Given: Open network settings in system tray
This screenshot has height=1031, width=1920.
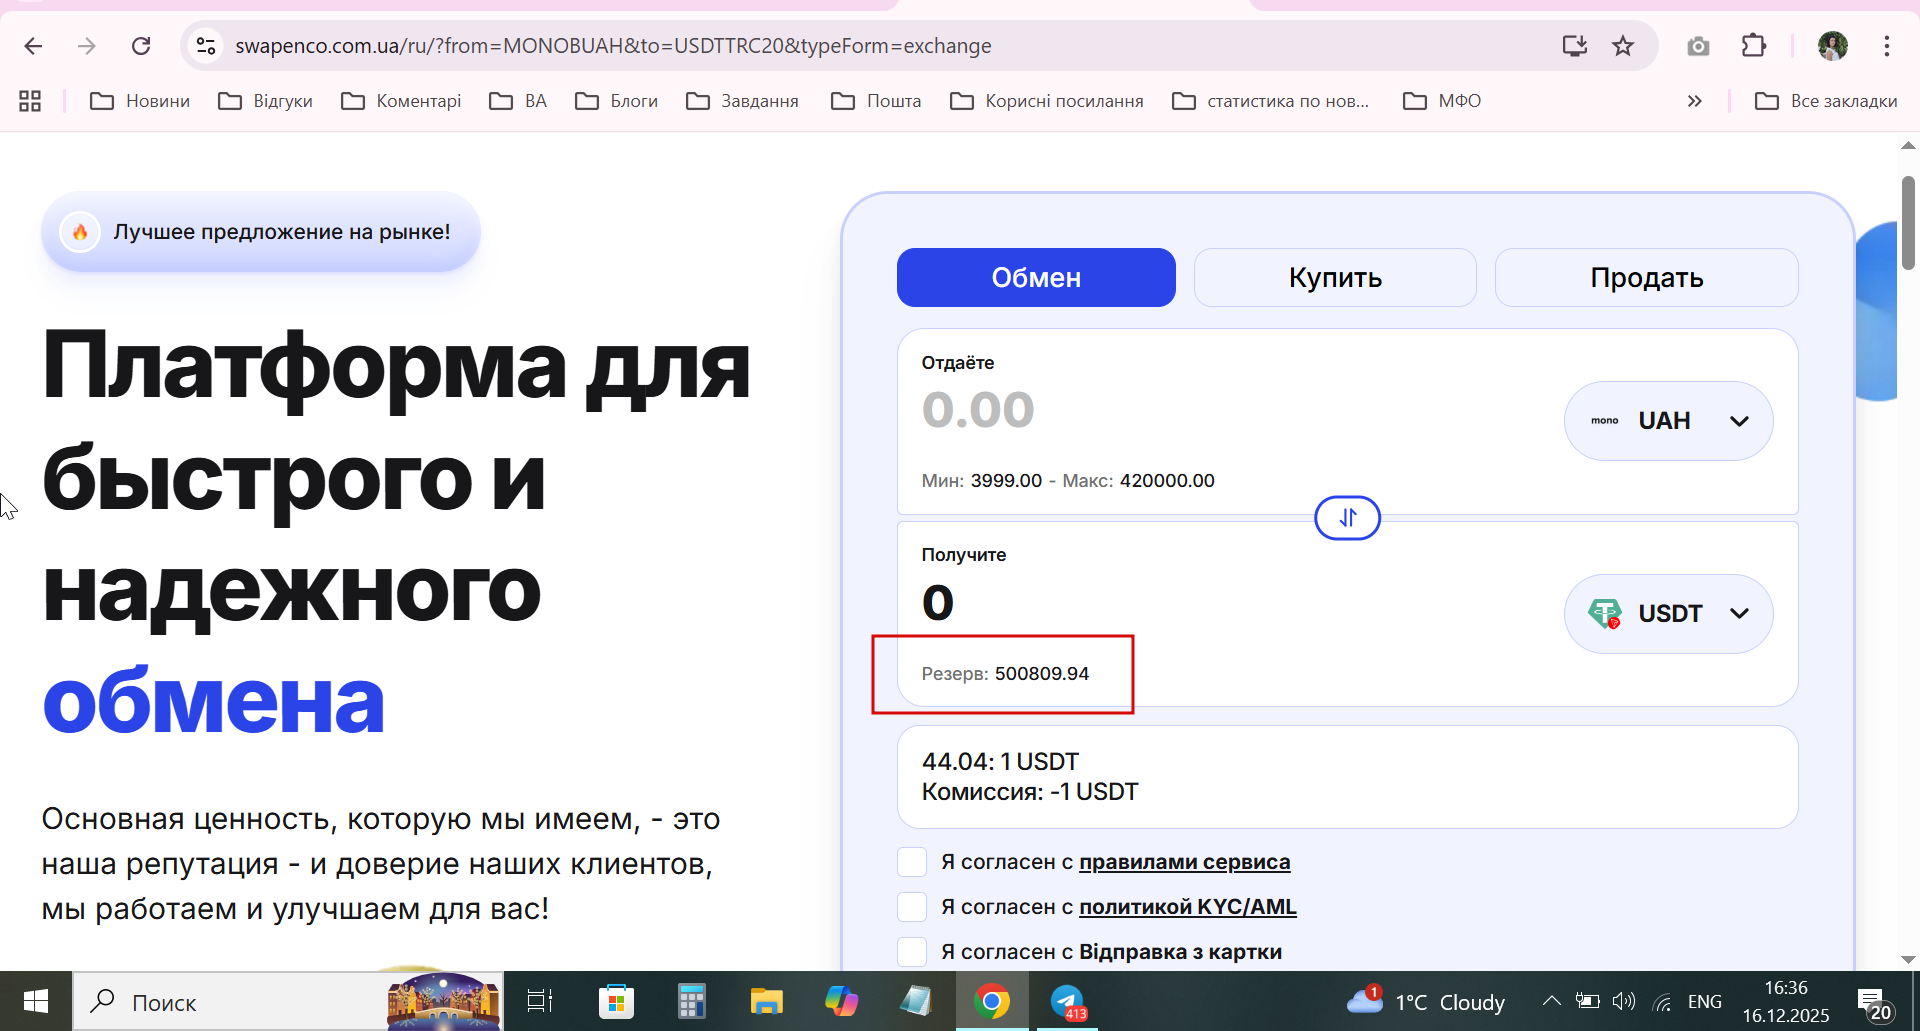Looking at the screenshot, I should [1662, 1001].
